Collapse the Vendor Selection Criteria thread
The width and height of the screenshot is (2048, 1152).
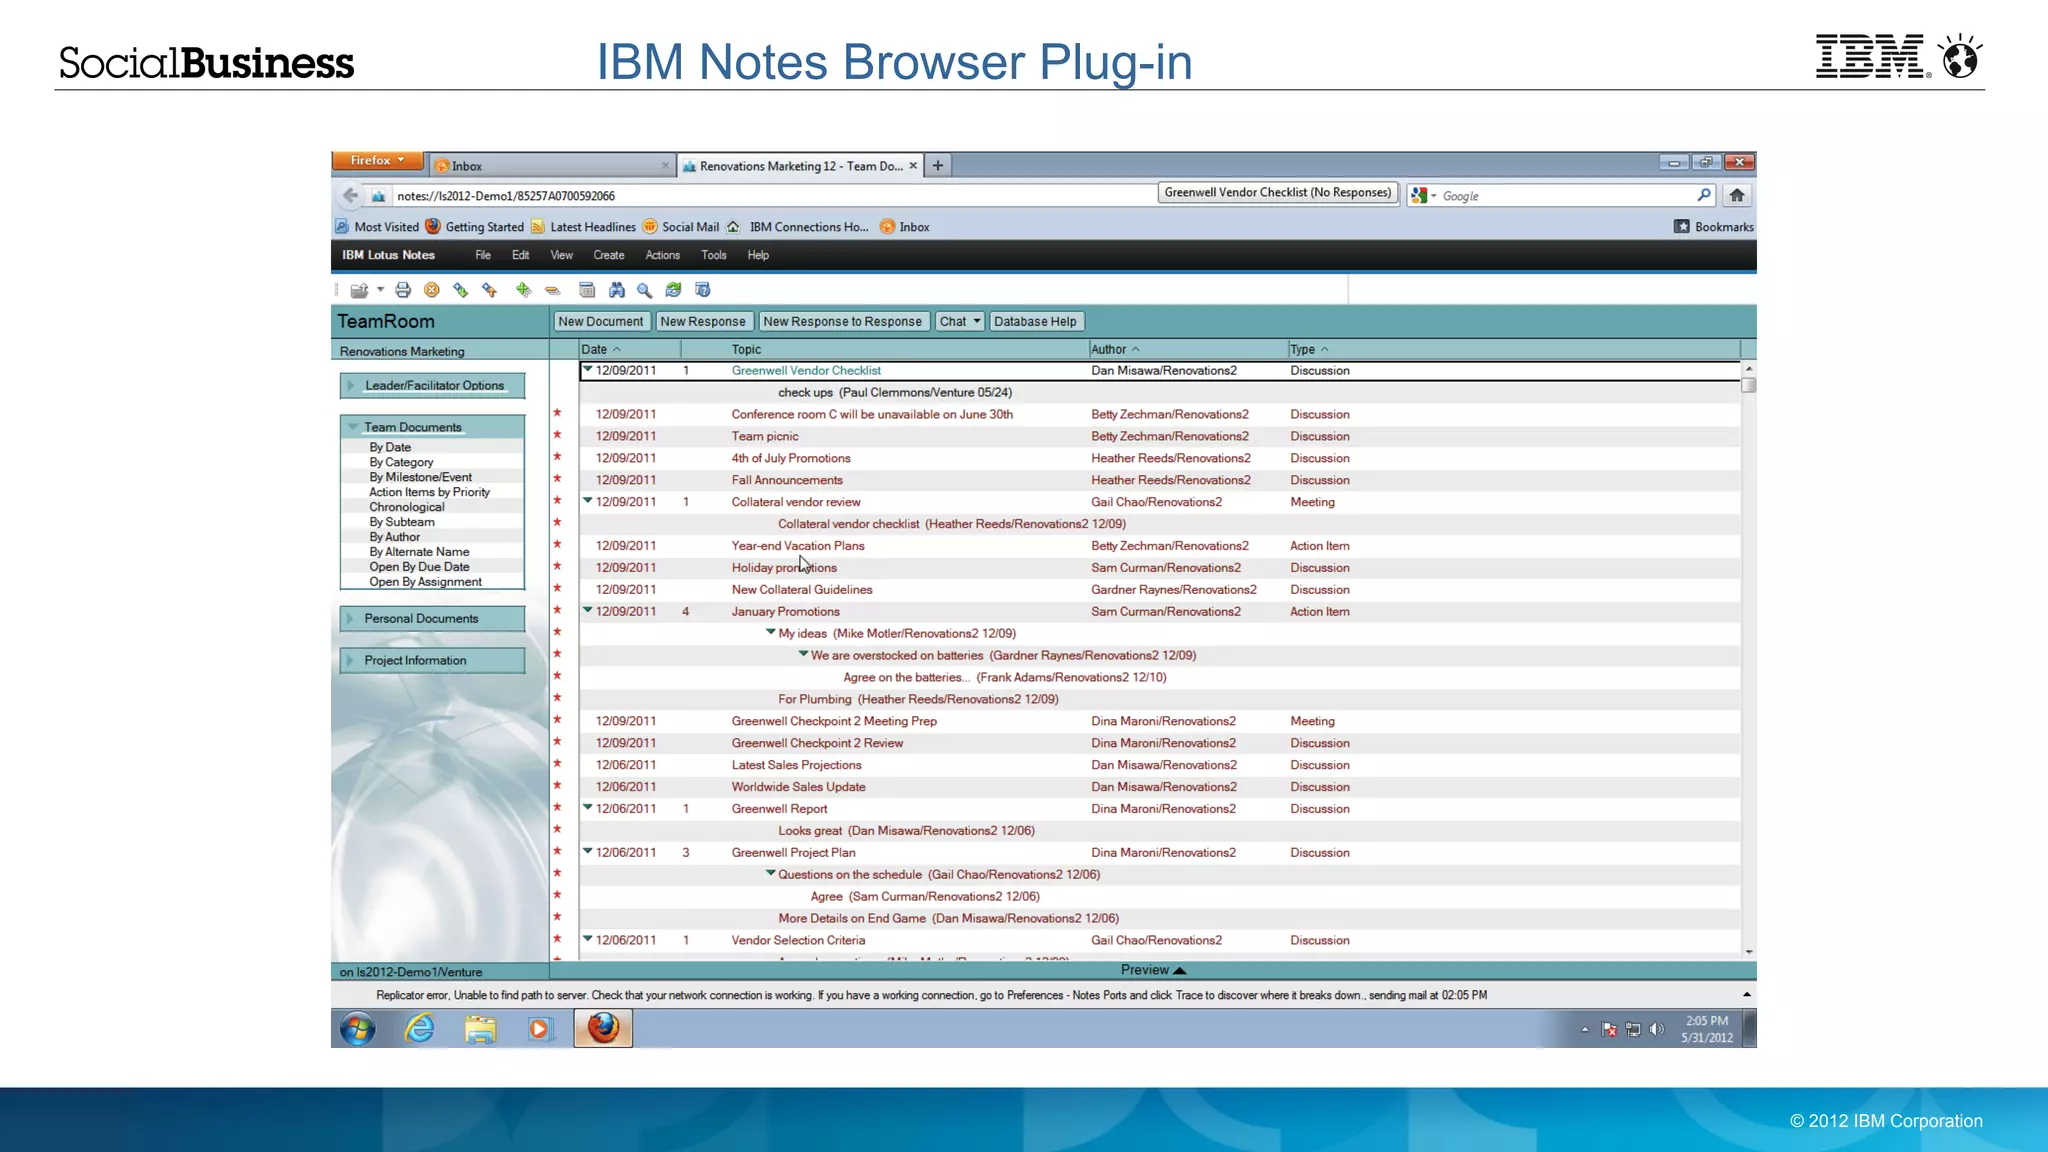coord(588,939)
